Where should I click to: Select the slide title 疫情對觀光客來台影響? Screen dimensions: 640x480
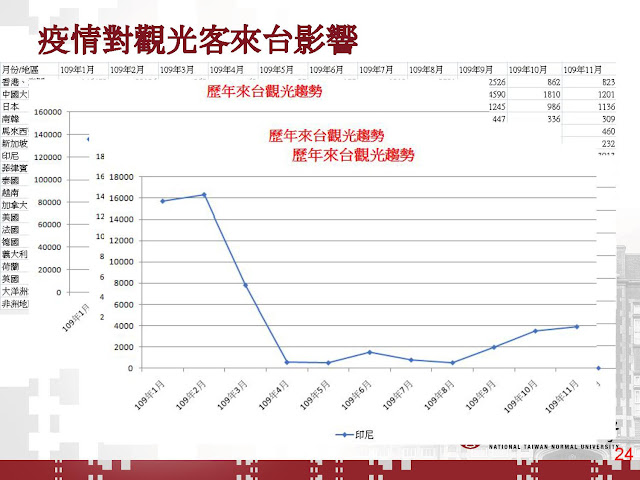tap(198, 40)
